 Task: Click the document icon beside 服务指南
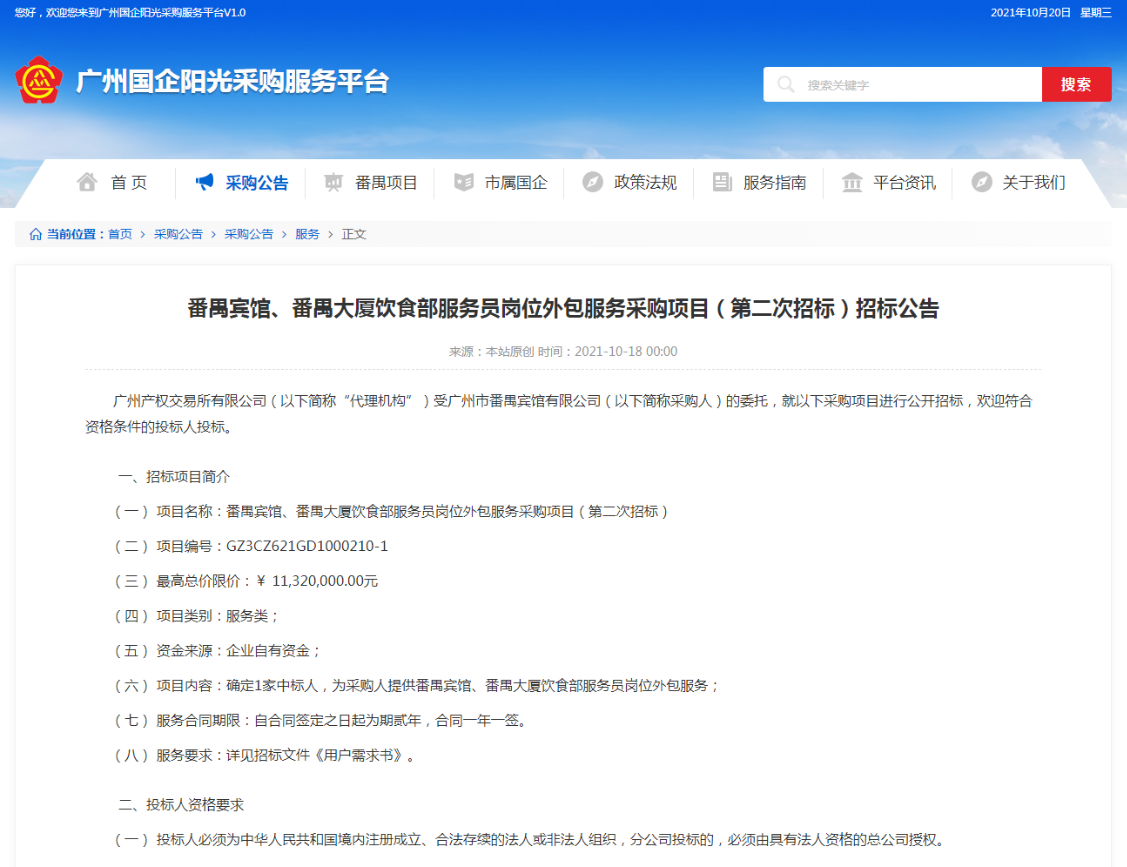[x=722, y=183]
